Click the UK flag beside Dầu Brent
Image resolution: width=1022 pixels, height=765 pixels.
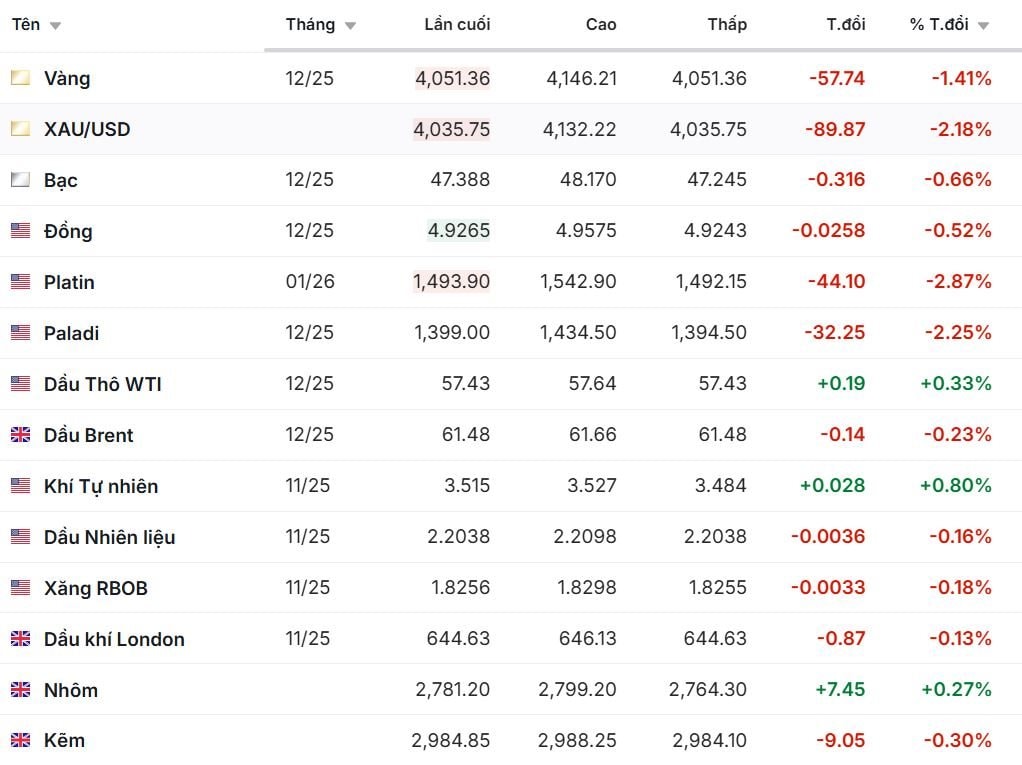(20, 435)
